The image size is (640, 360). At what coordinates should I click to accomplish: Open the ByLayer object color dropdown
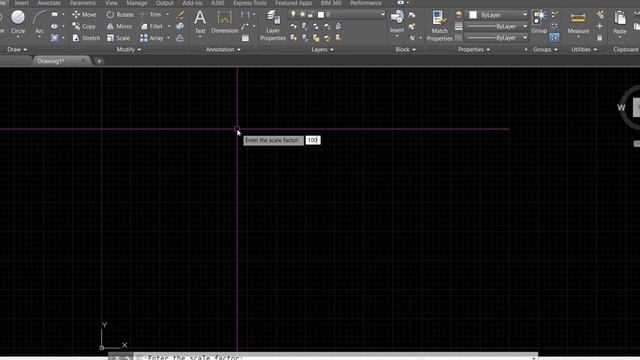(524, 15)
